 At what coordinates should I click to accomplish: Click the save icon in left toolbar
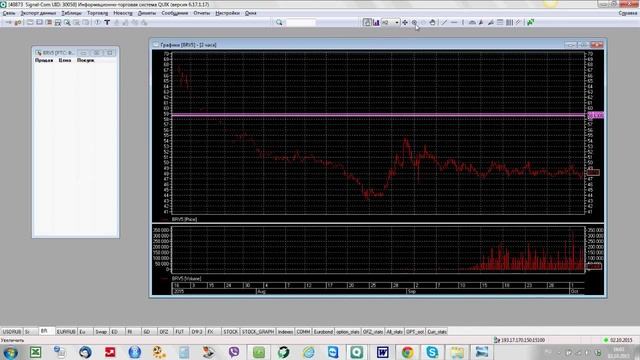[58, 22]
